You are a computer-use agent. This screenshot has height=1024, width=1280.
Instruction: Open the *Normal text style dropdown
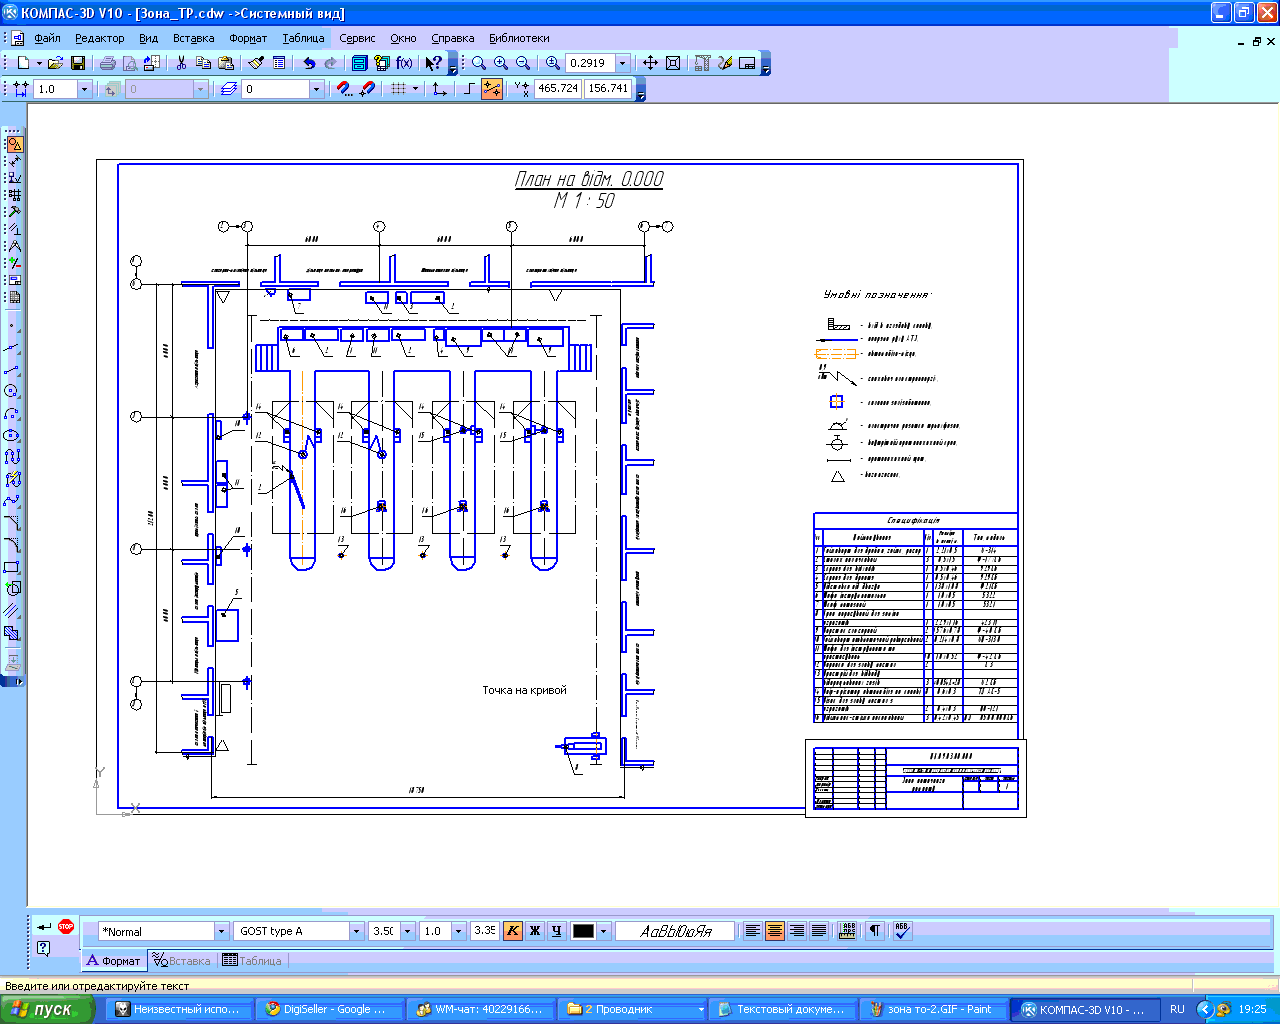point(221,931)
